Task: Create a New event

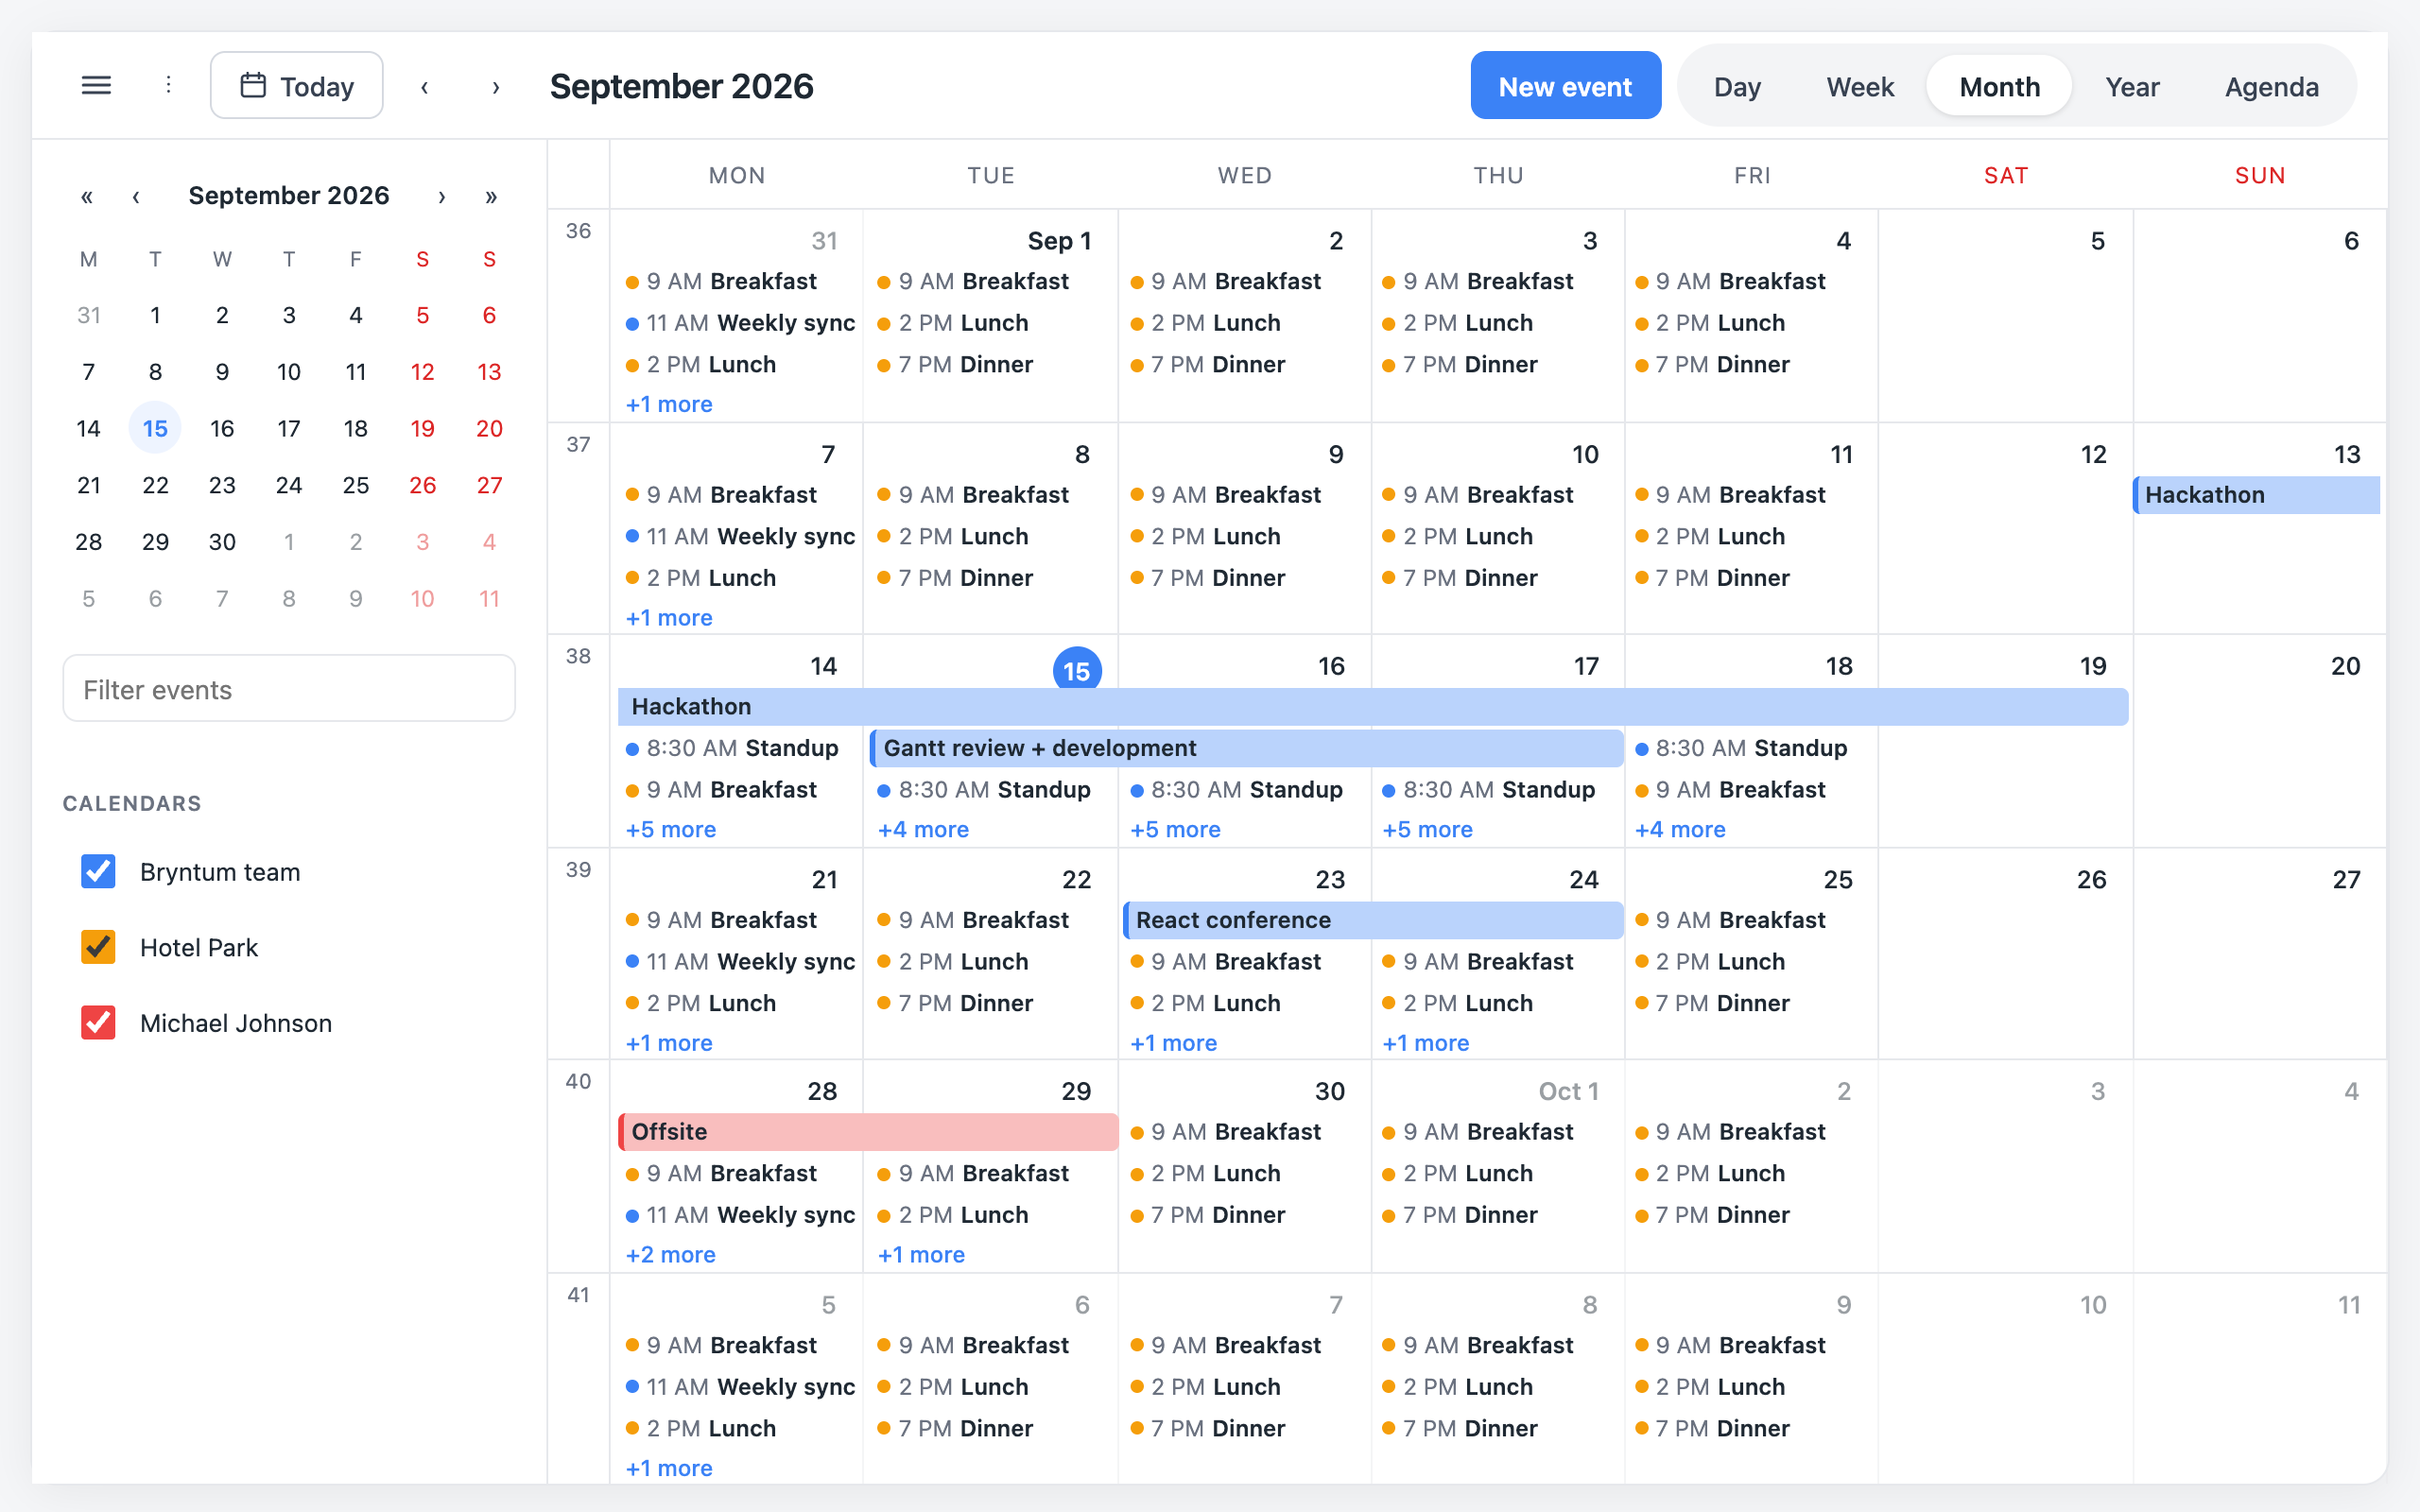Action: [1565, 86]
